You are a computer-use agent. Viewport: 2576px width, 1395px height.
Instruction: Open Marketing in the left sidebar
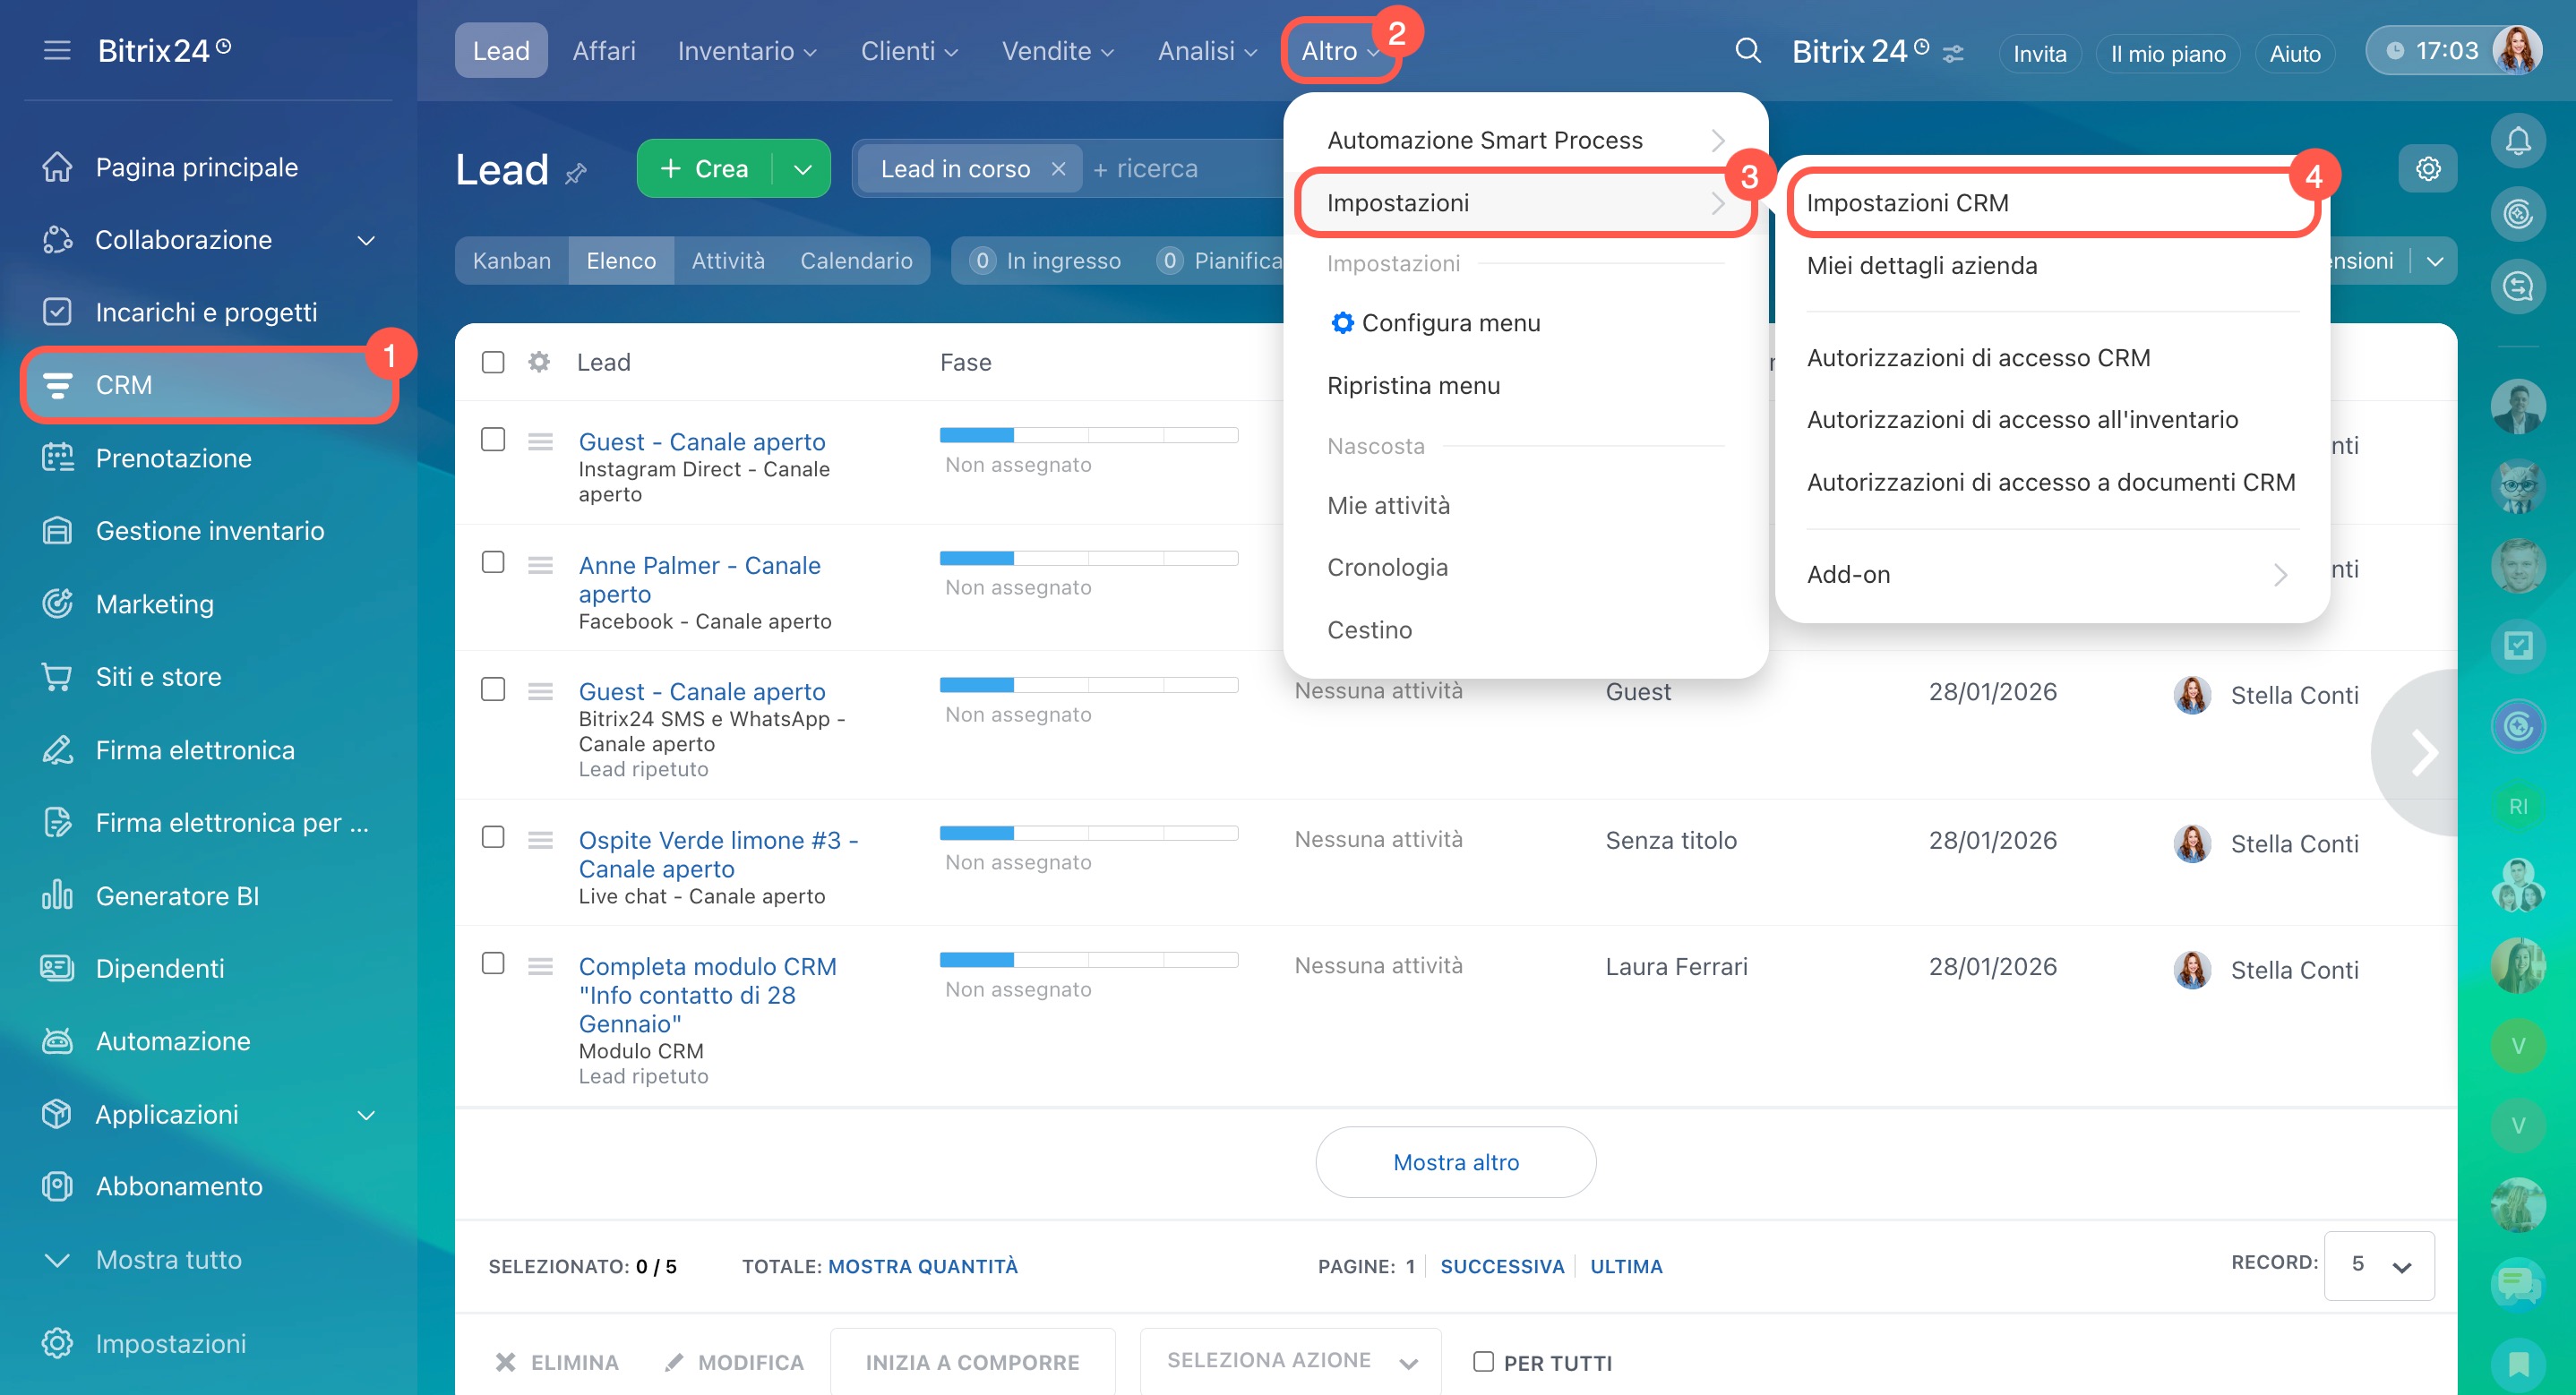tap(154, 604)
